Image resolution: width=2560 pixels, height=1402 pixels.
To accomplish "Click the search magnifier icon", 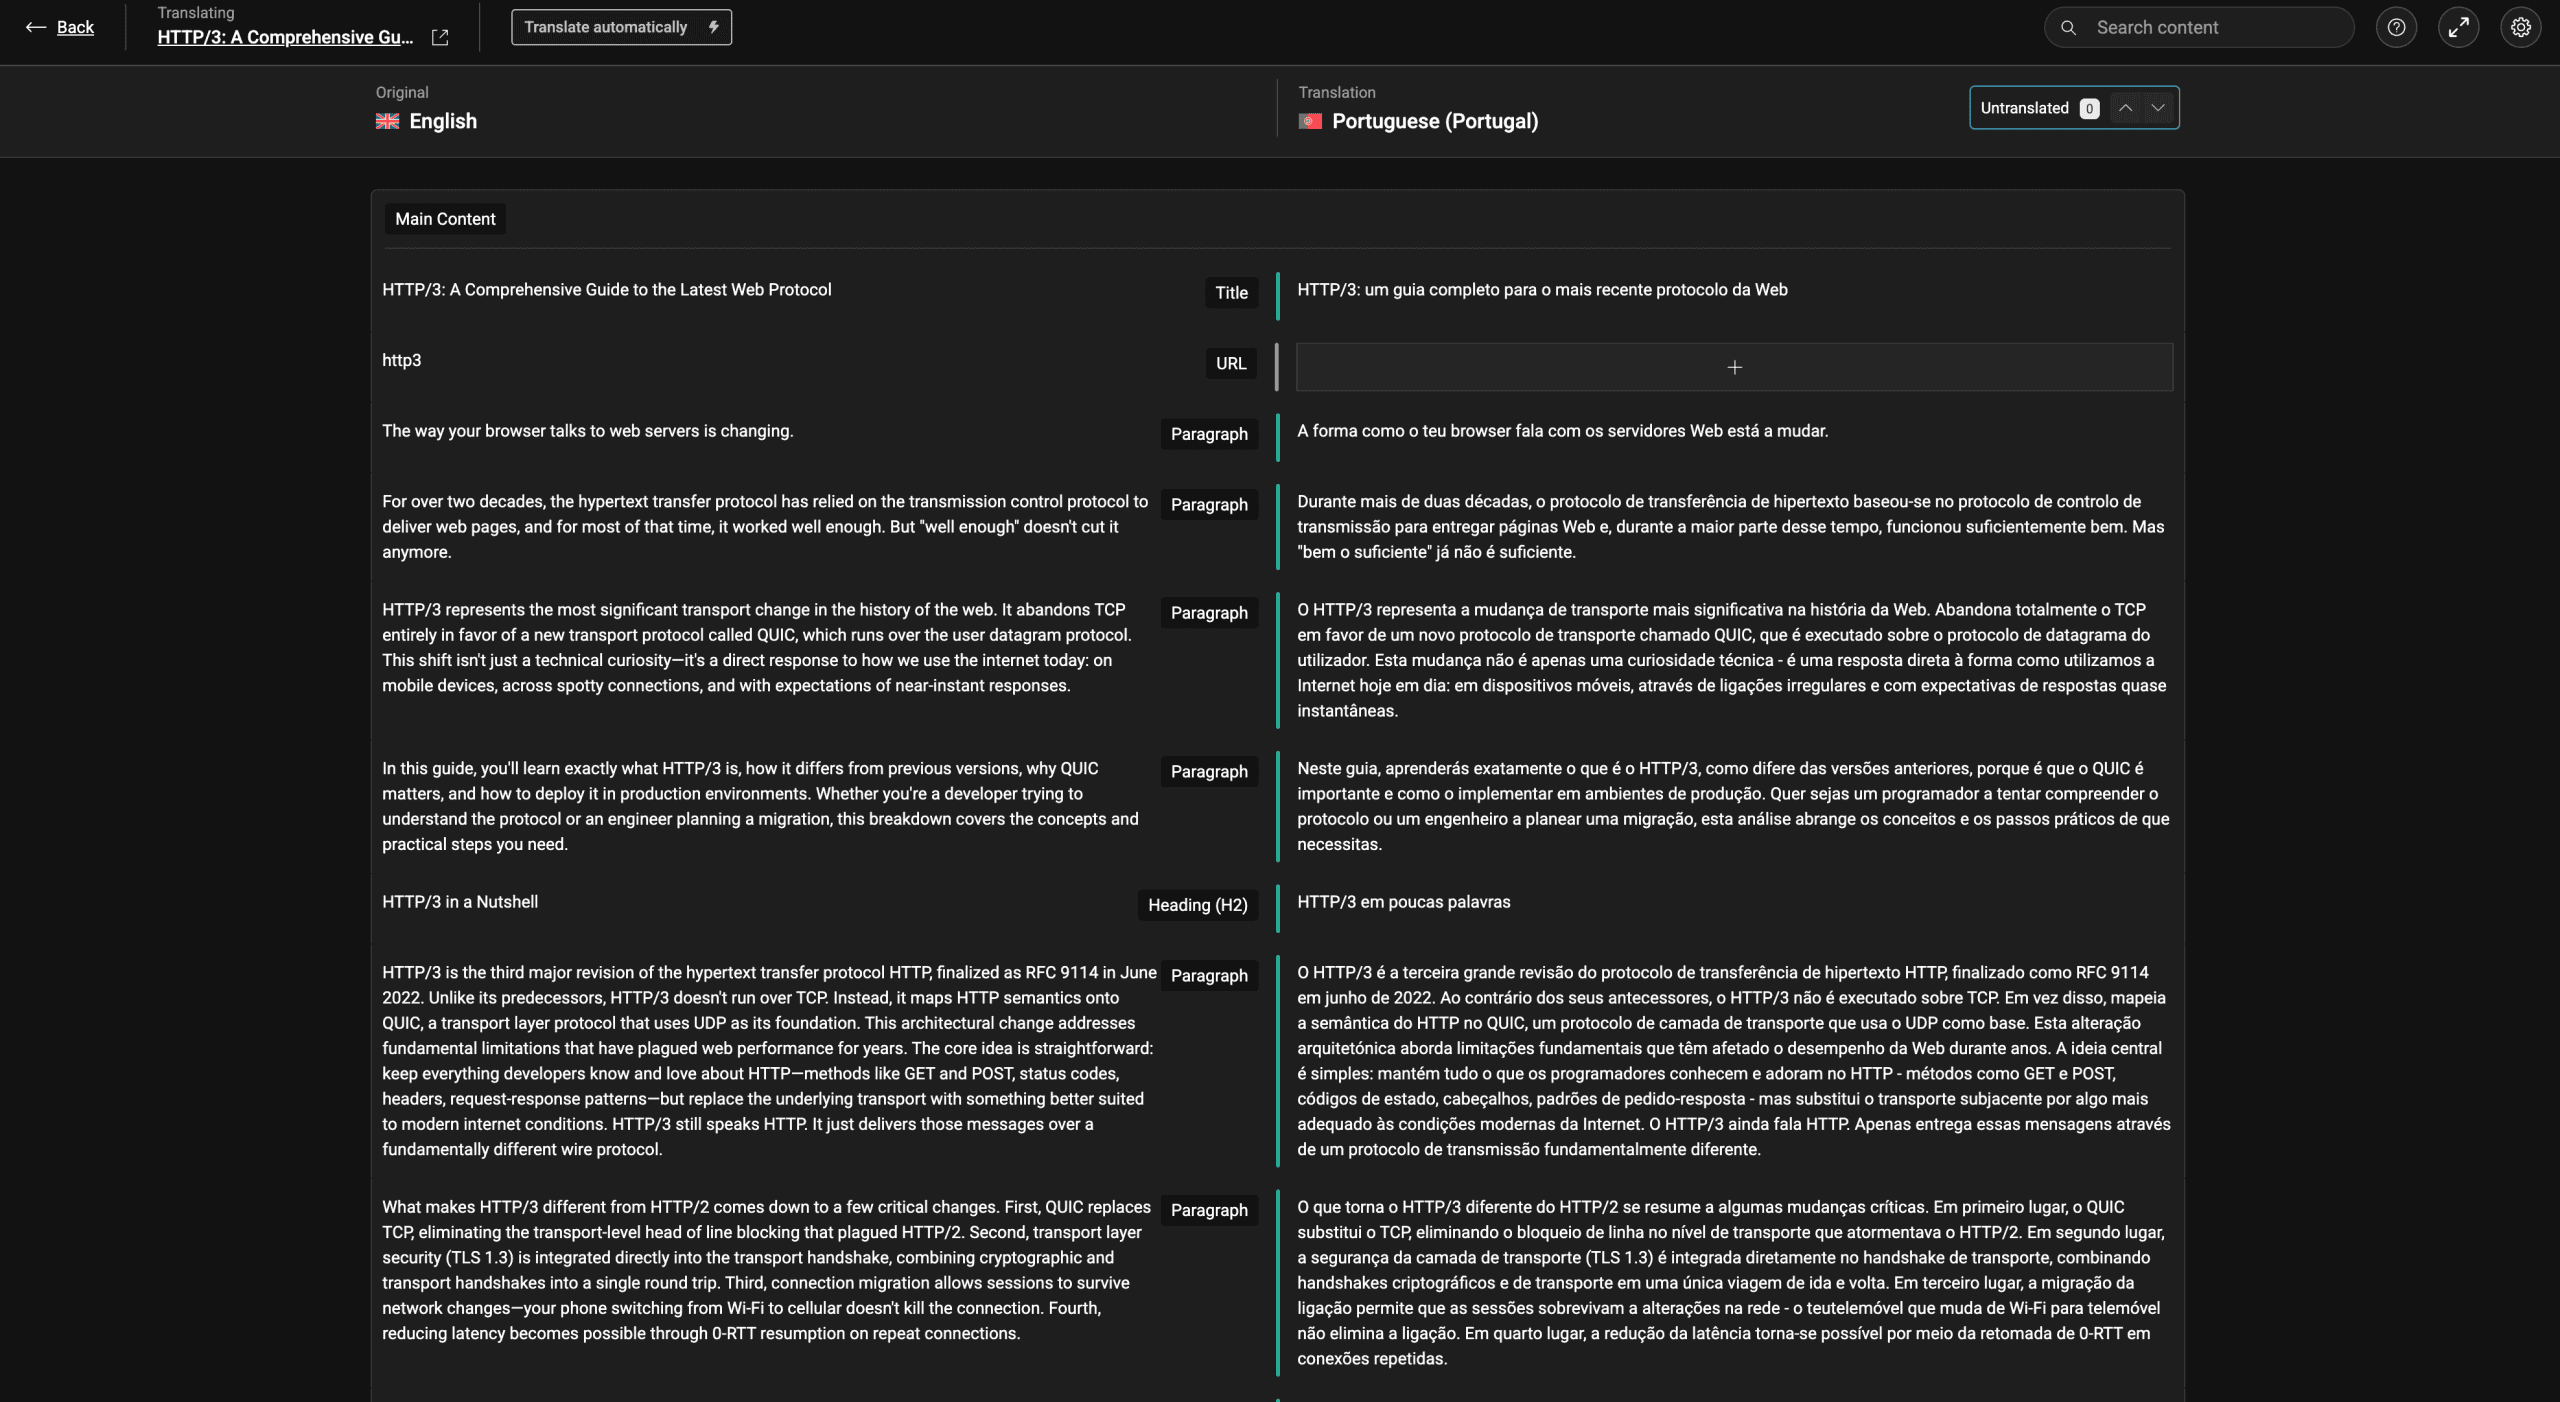I will tap(2068, 27).
